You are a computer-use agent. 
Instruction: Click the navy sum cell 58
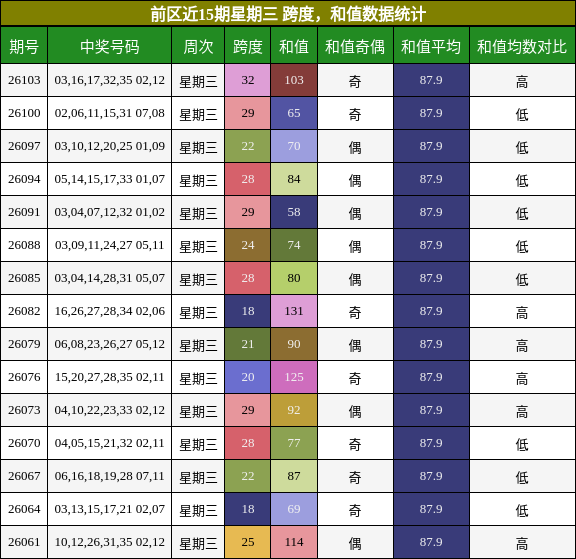294,212
